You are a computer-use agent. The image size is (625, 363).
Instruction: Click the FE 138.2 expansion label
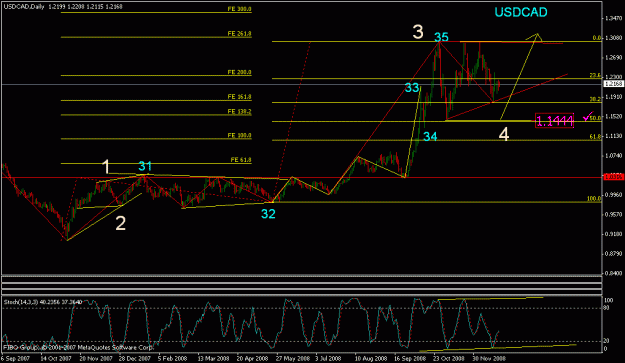tap(239, 112)
